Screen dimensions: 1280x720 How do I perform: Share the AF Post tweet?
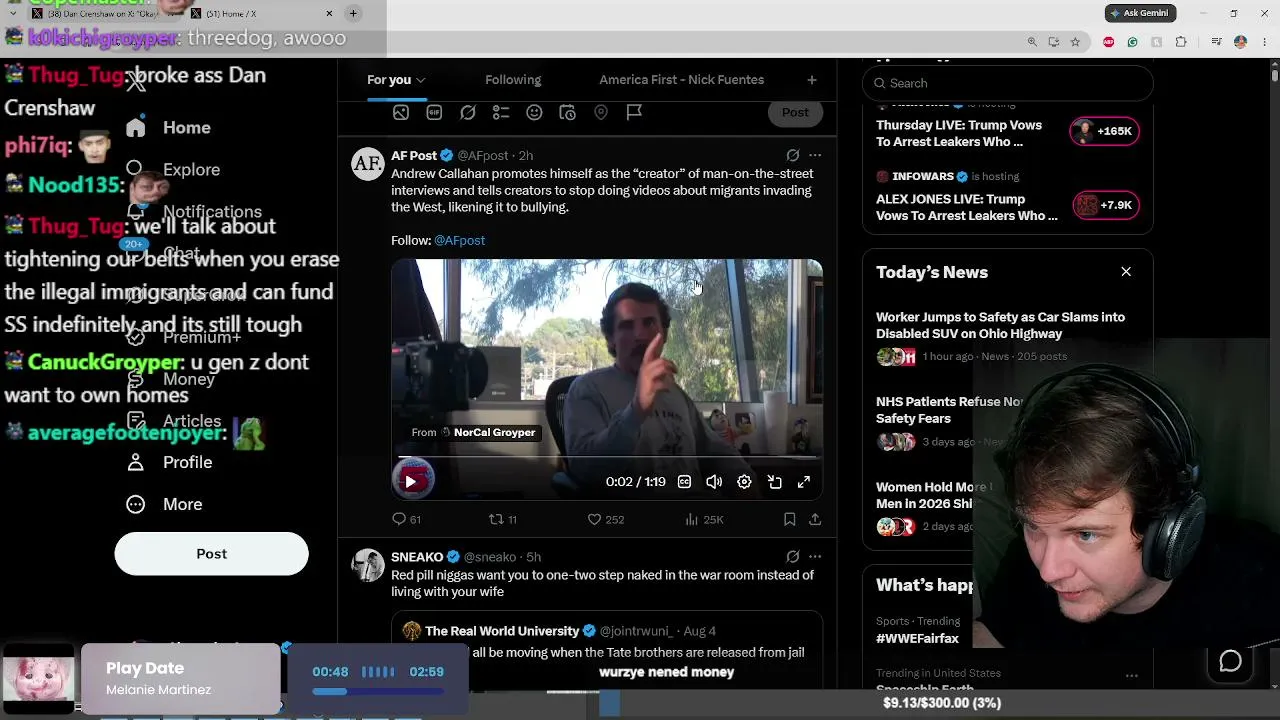click(x=815, y=519)
